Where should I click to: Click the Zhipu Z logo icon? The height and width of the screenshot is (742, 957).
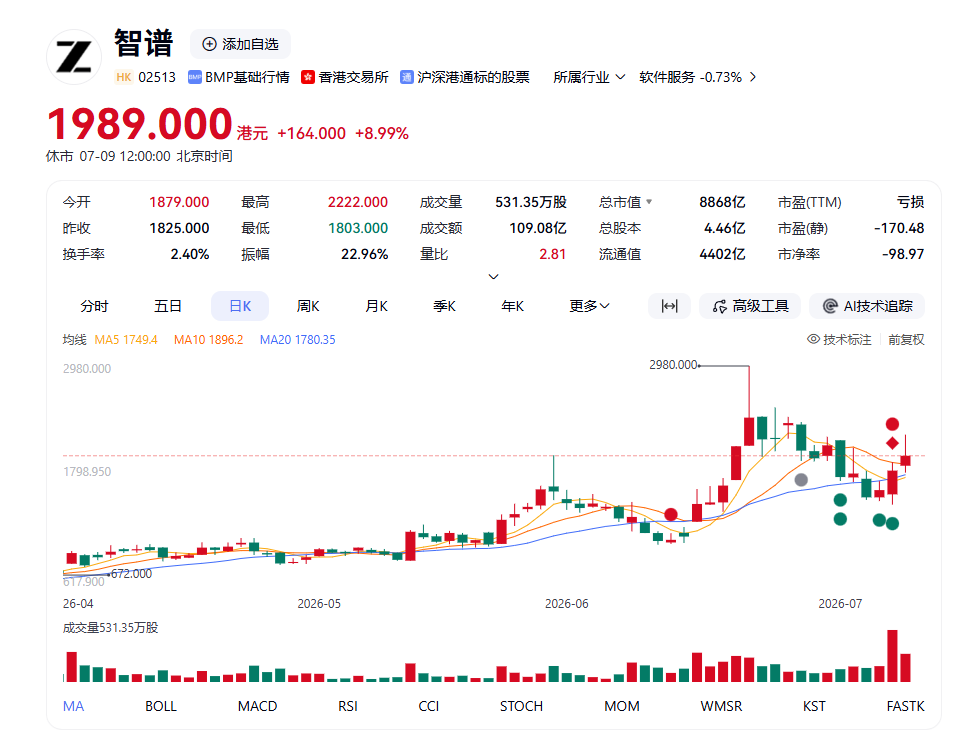tap(74, 57)
